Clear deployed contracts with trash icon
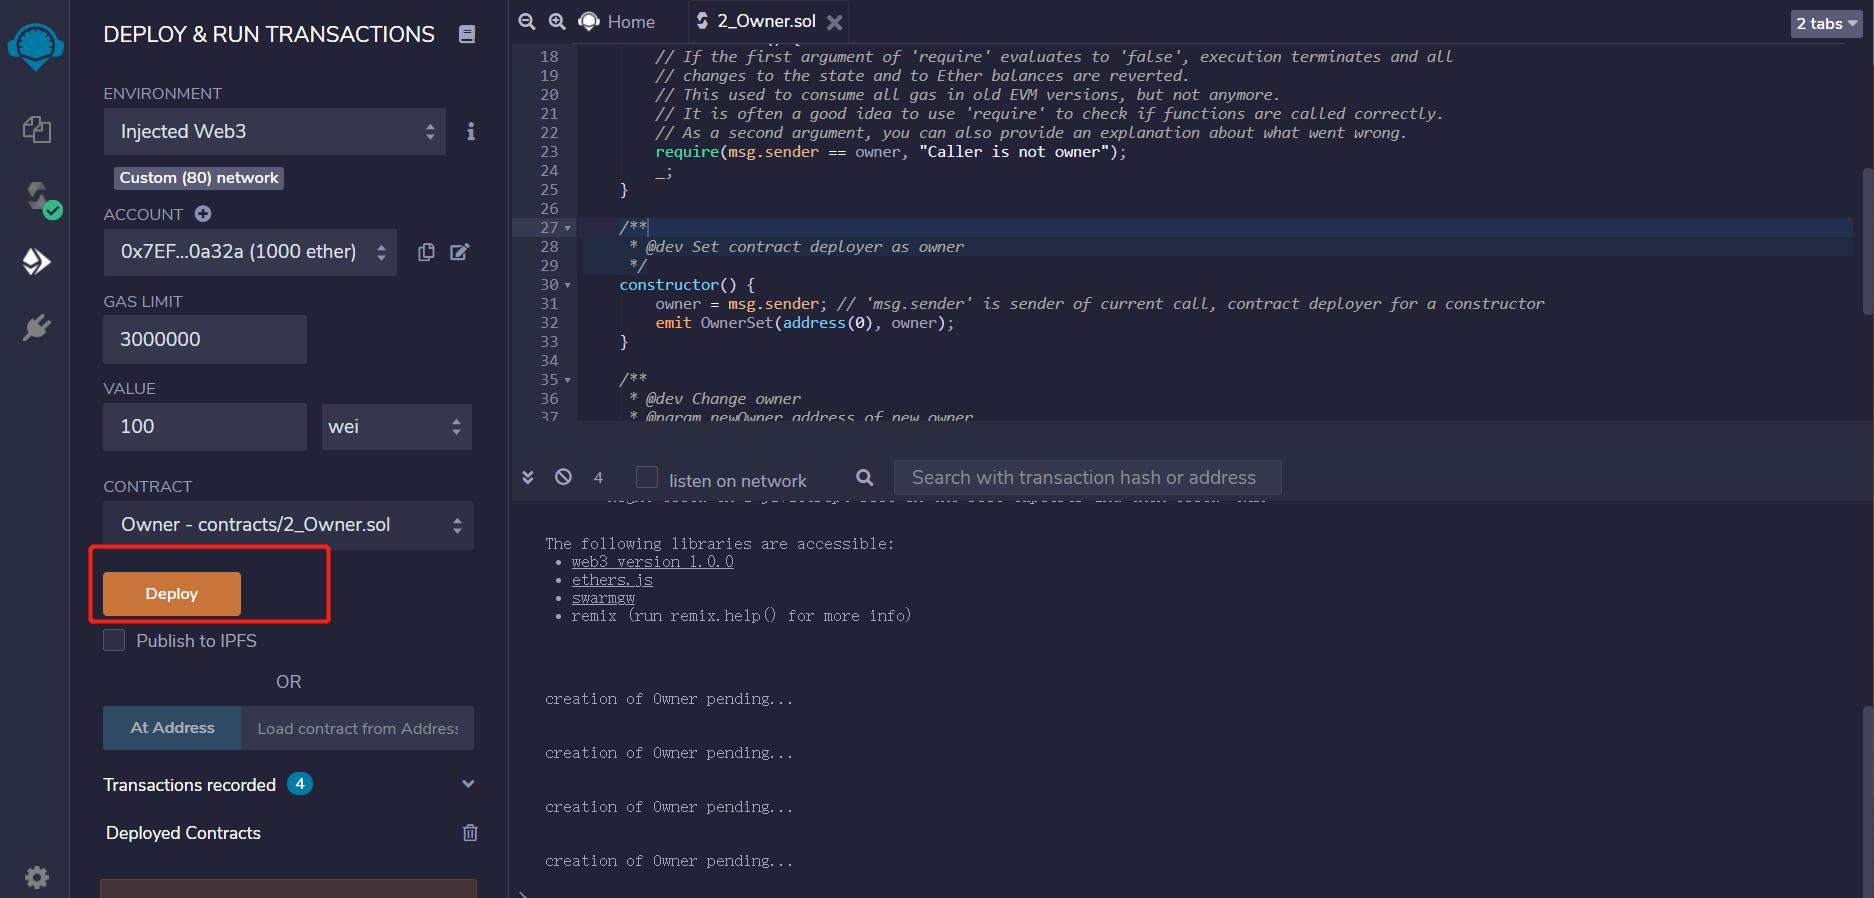Image resolution: width=1874 pixels, height=898 pixels. click(470, 832)
